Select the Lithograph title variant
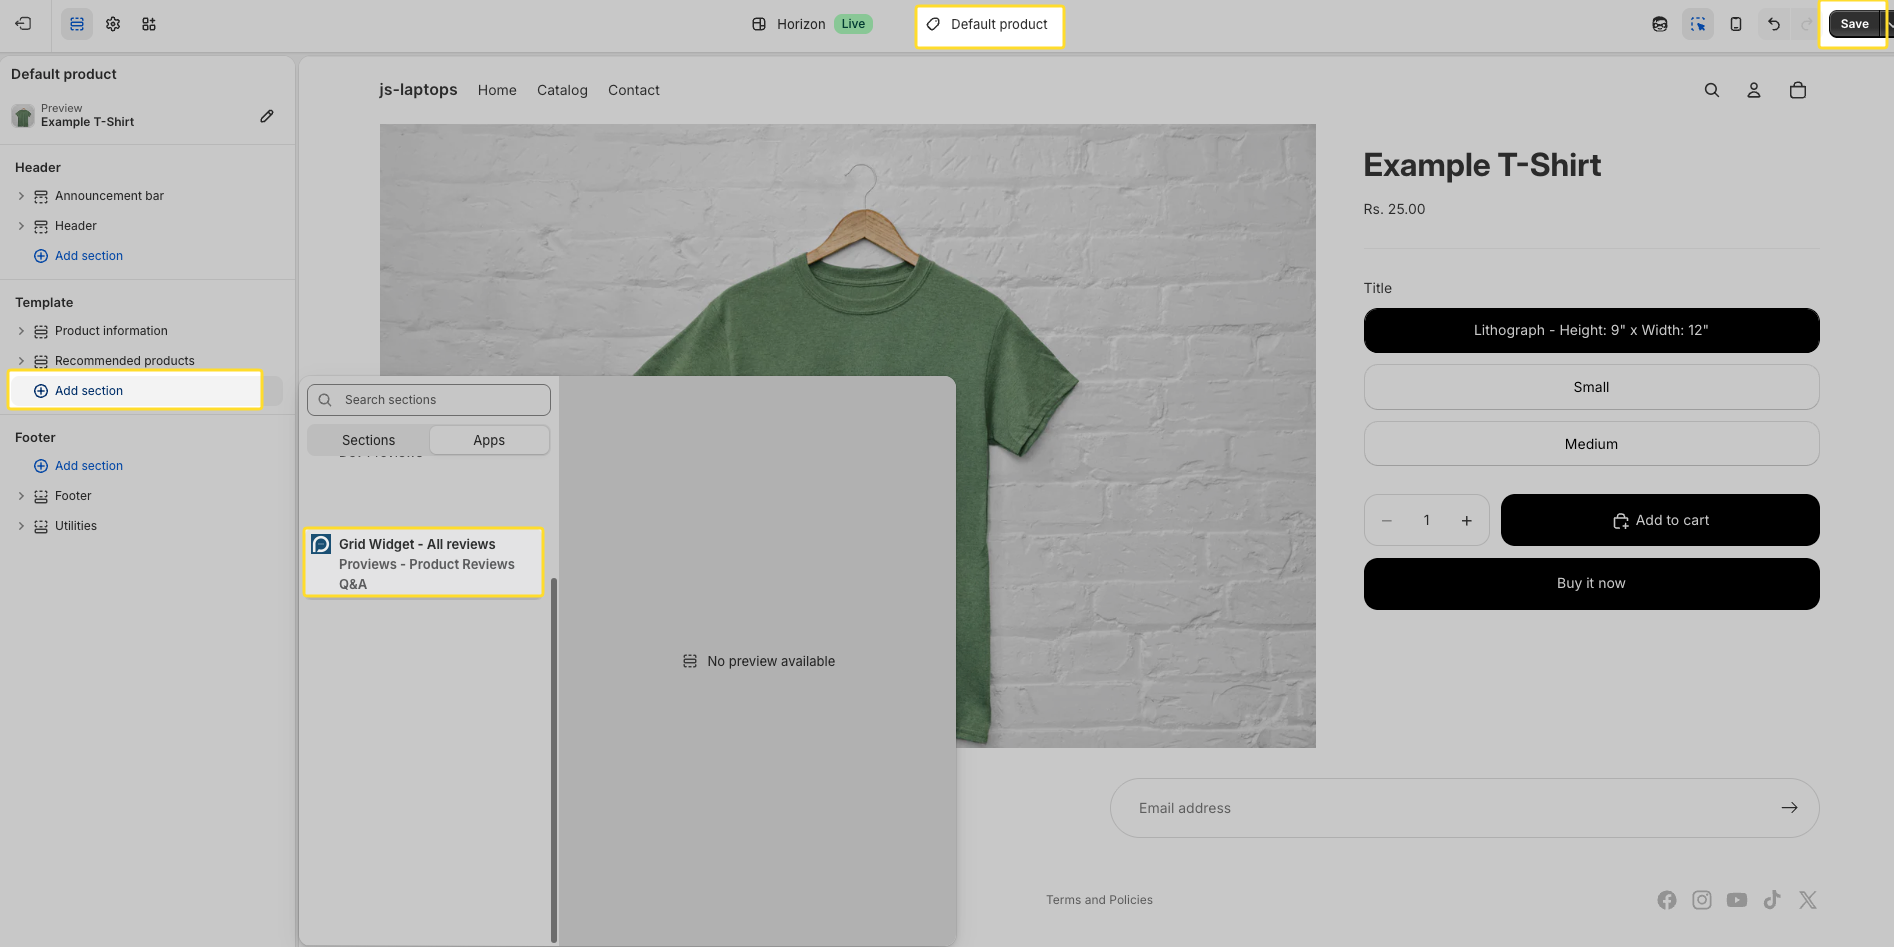The image size is (1894, 947). coord(1591,330)
